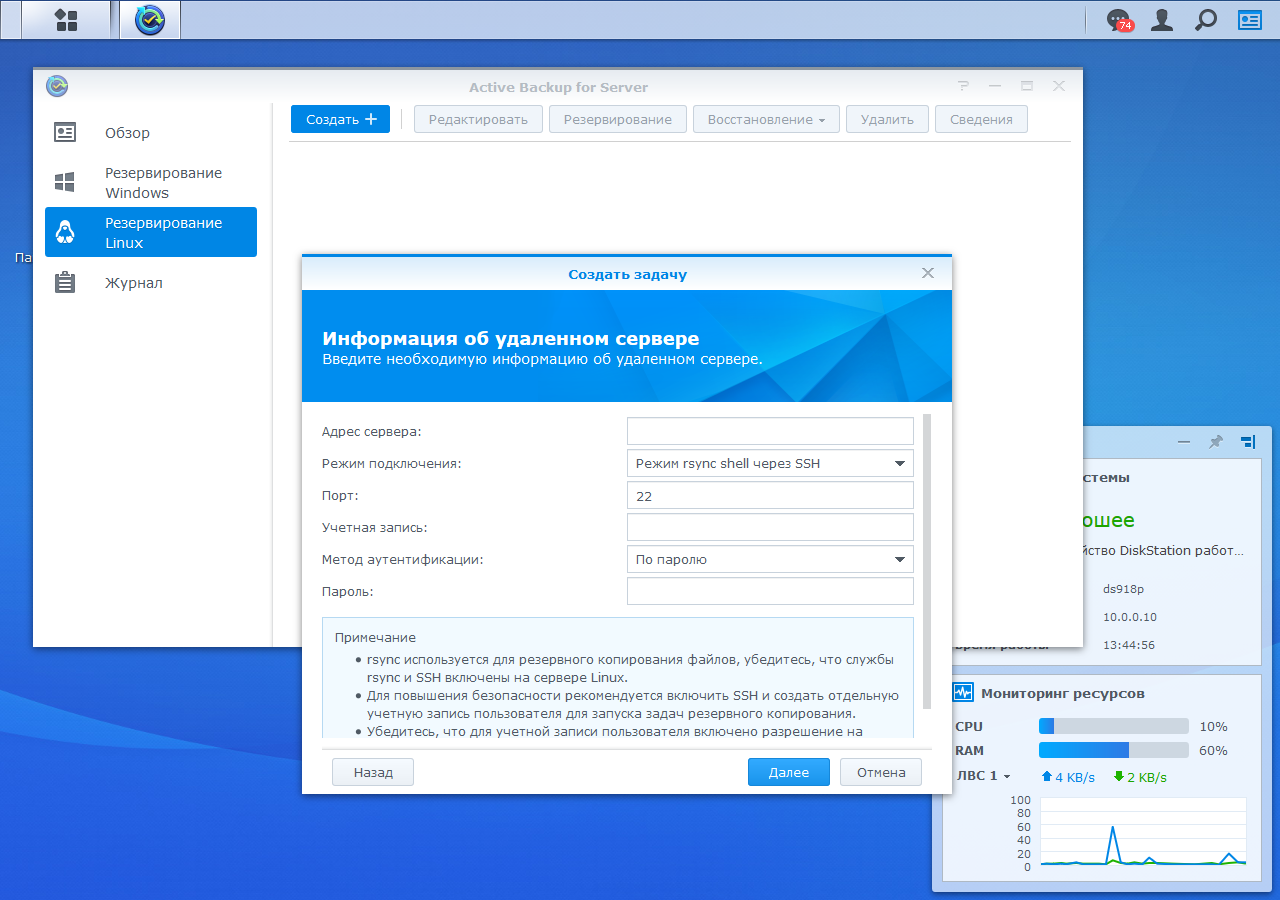Click the Учетная запись: label
1280x900 pixels.
[x=375, y=528]
